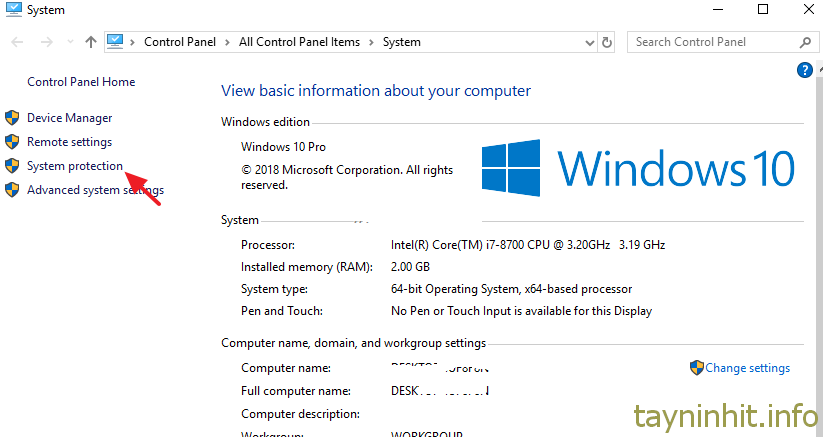Go up one level with Up arrow
This screenshot has width=823, height=437.
[91, 42]
